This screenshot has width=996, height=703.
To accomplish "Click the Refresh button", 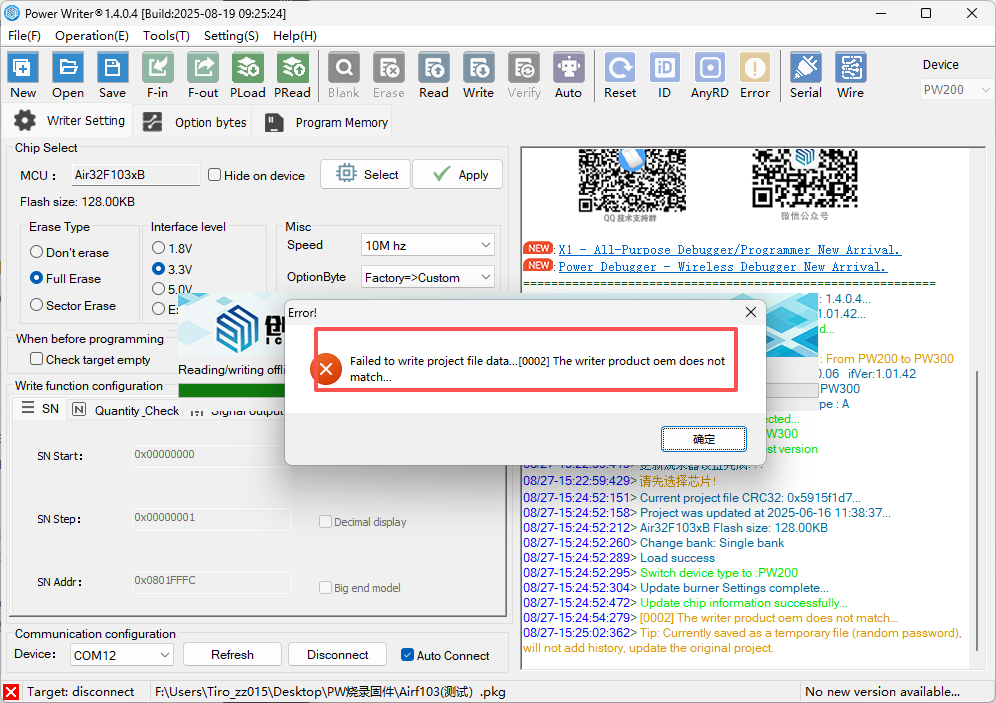I will pyautogui.click(x=232, y=655).
